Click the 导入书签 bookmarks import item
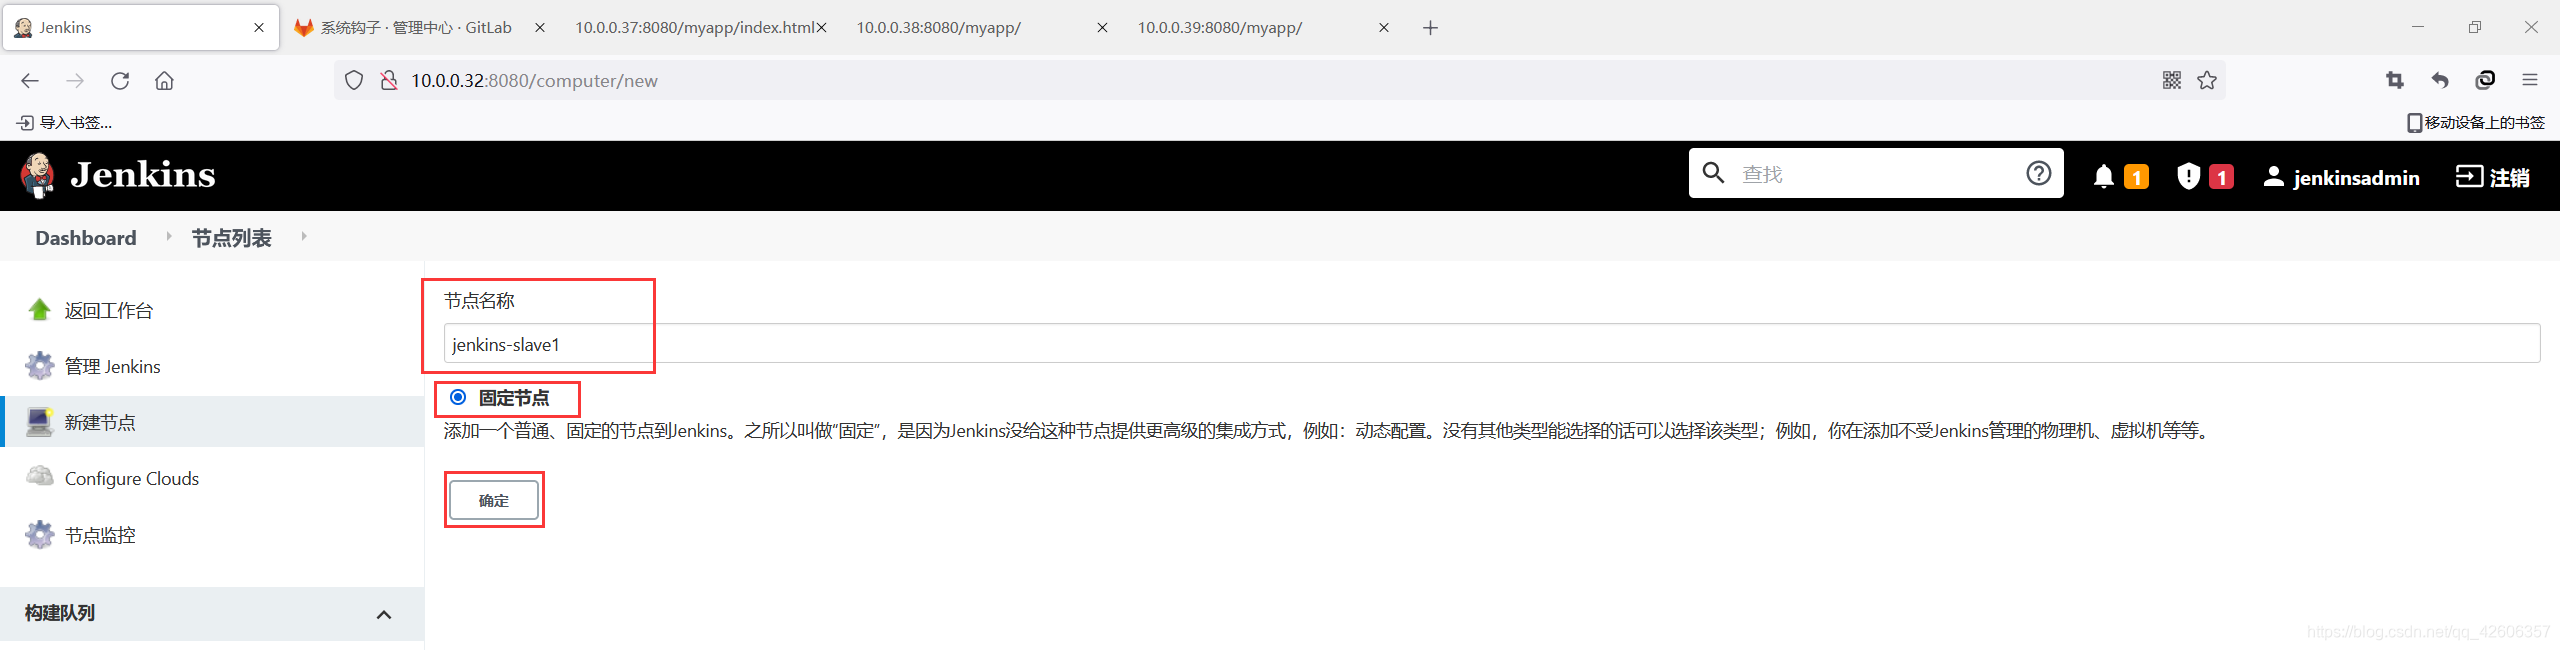The height and width of the screenshot is (650, 2560). click(65, 123)
